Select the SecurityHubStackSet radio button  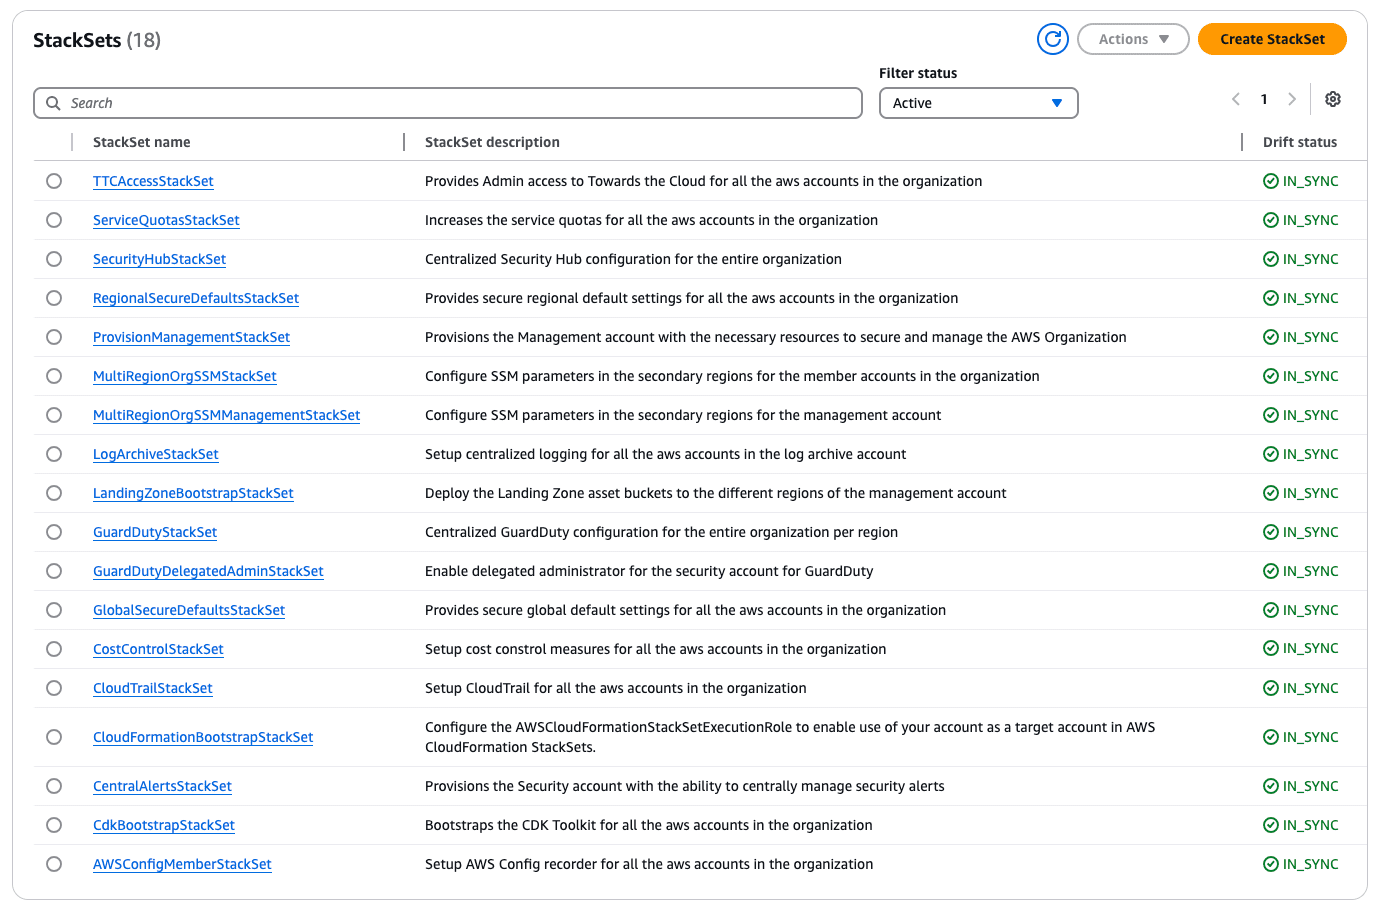coord(54,259)
